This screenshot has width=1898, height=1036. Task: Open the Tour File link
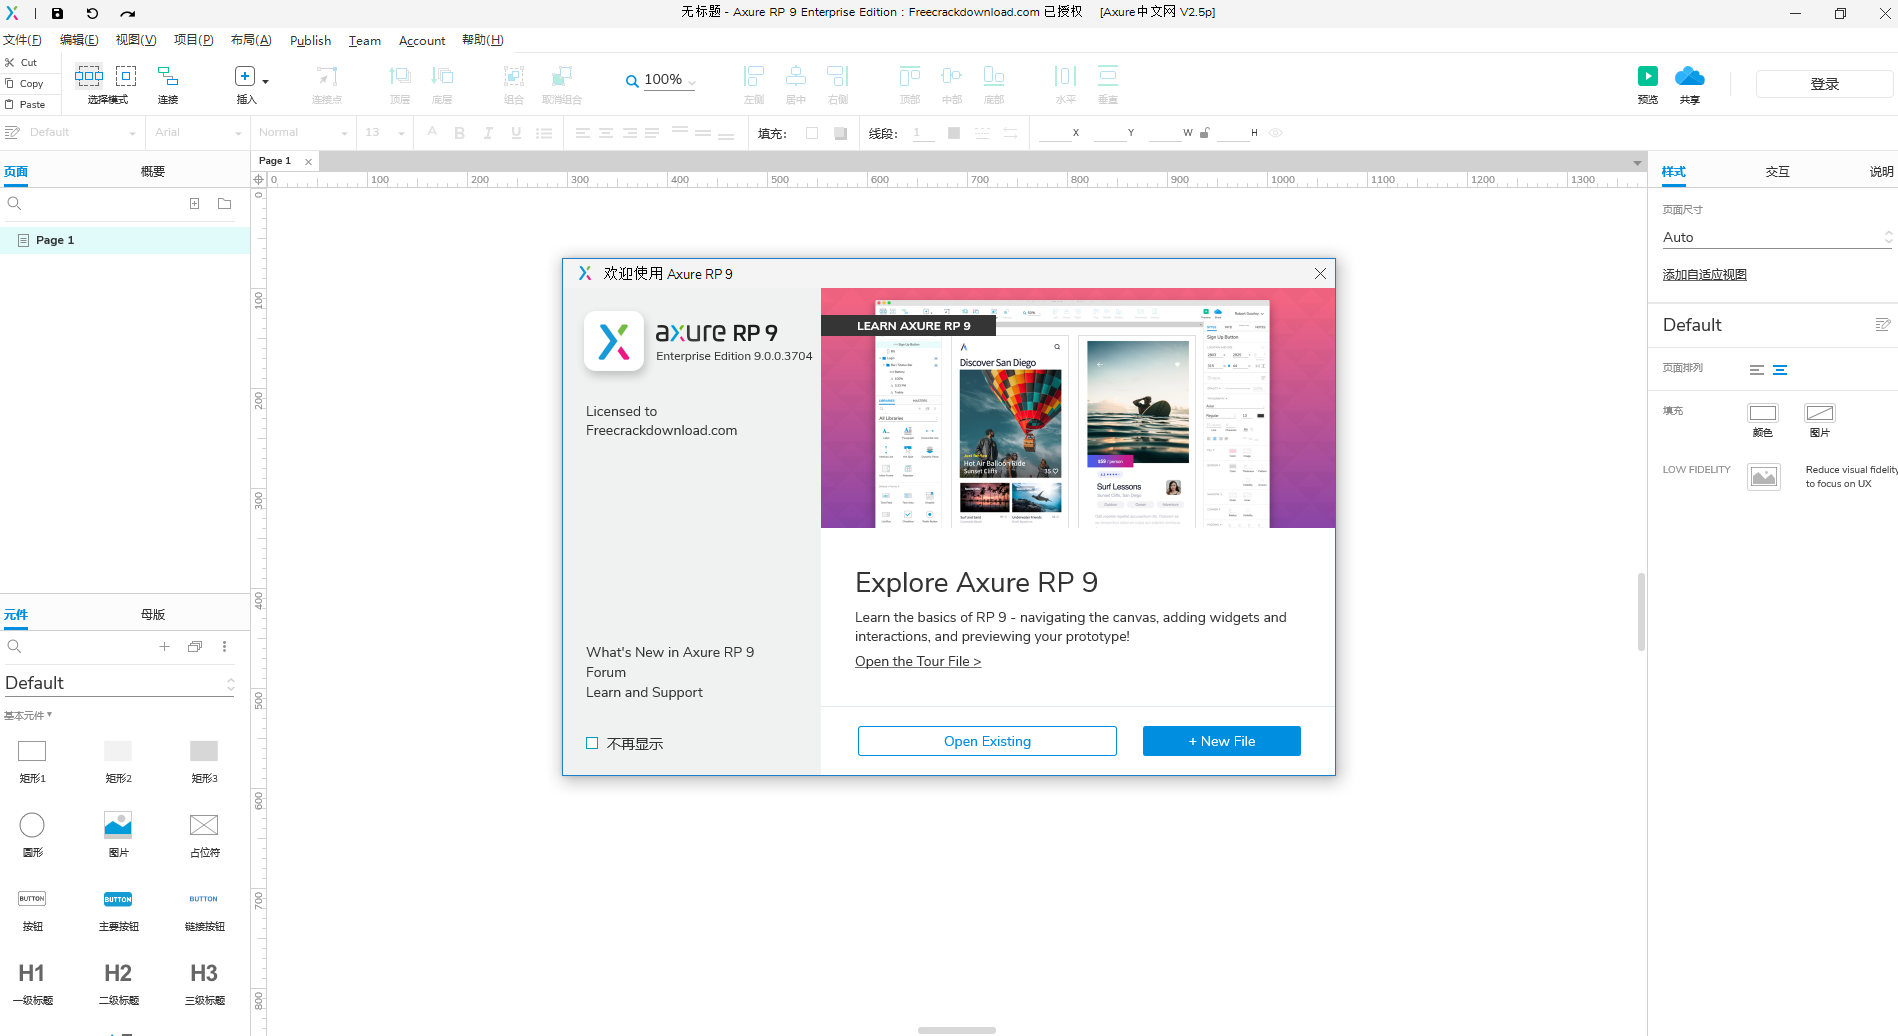click(917, 661)
